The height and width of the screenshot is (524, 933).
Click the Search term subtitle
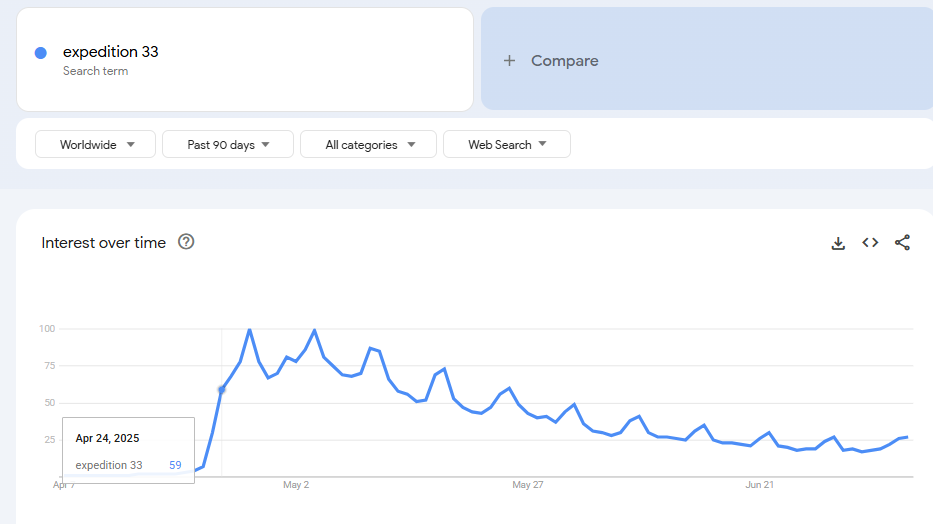(95, 71)
